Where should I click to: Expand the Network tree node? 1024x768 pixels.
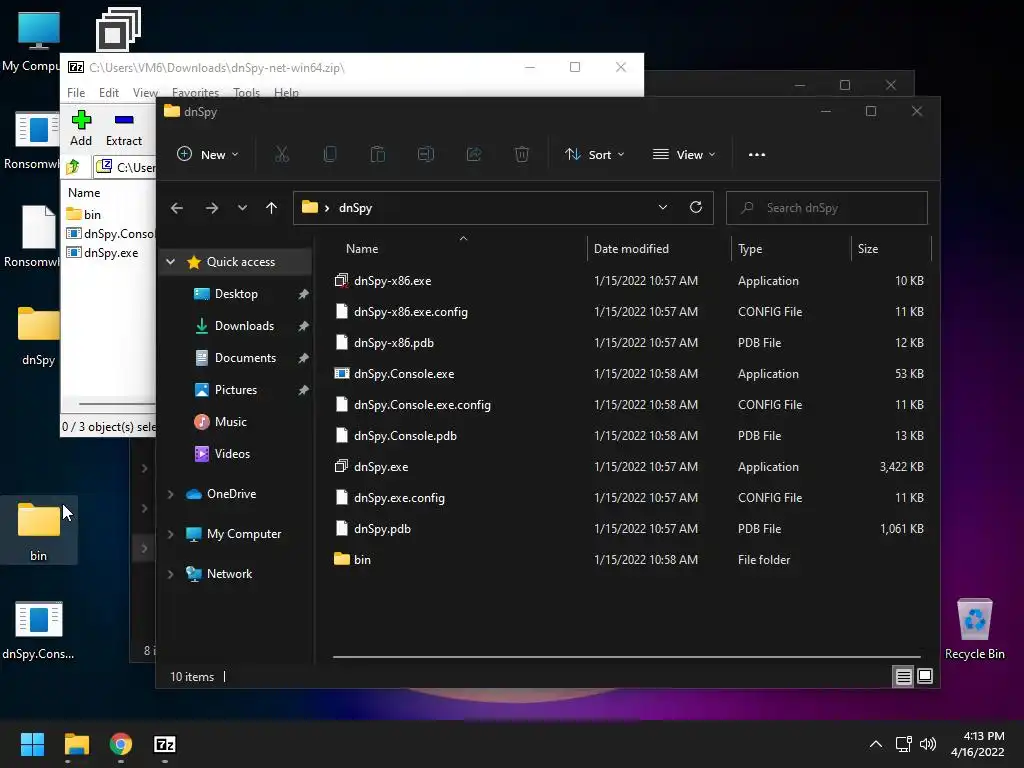click(170, 574)
